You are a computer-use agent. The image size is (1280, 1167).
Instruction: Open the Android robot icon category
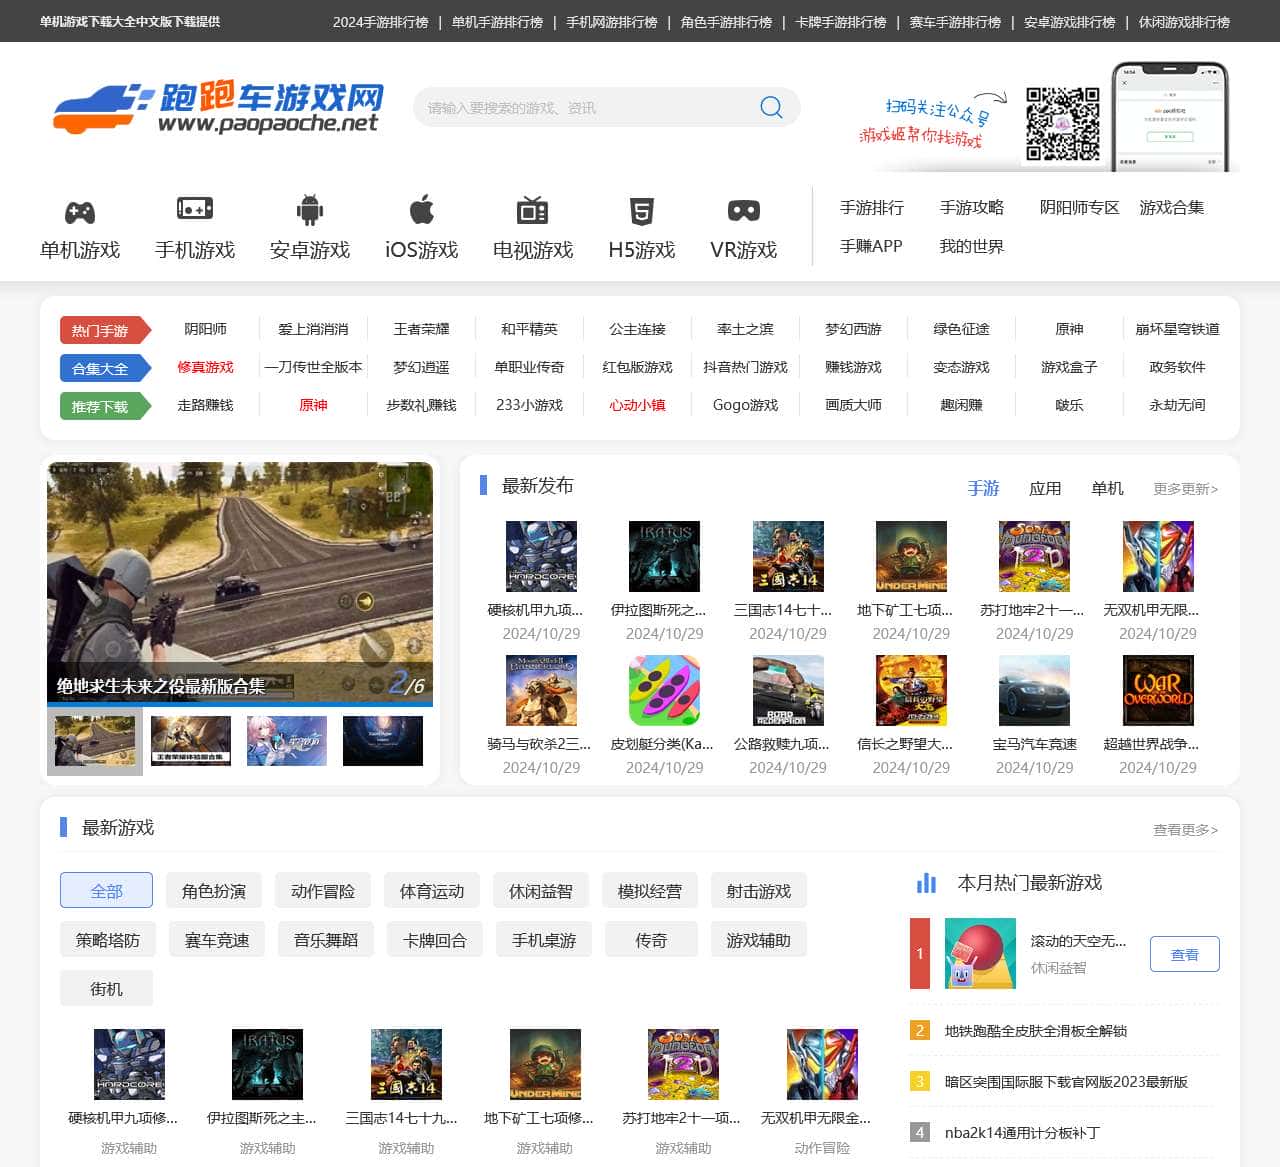click(x=310, y=211)
